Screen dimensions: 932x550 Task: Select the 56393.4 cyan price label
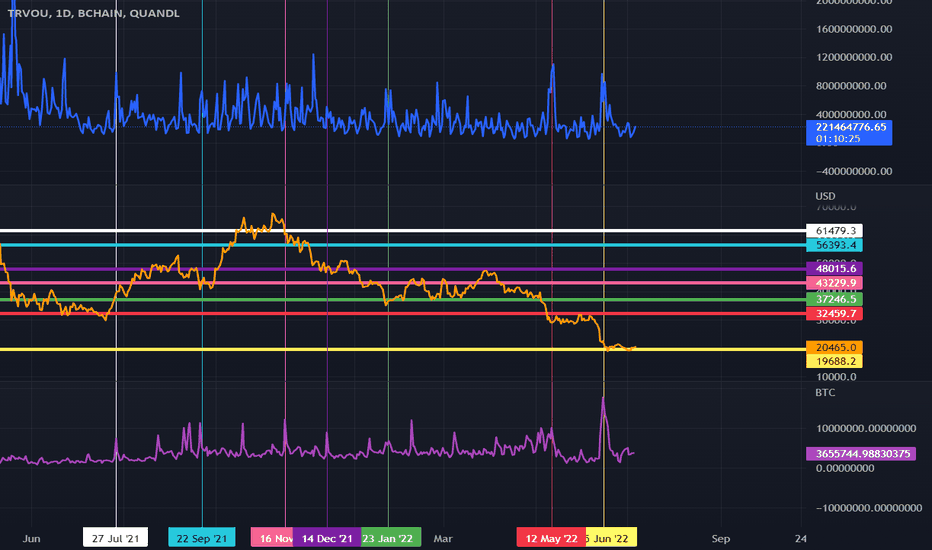tap(835, 245)
